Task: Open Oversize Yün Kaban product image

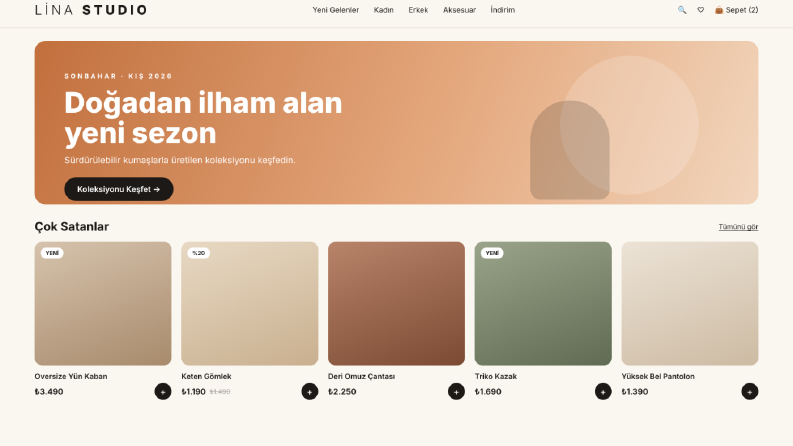Action: pyautogui.click(x=103, y=303)
